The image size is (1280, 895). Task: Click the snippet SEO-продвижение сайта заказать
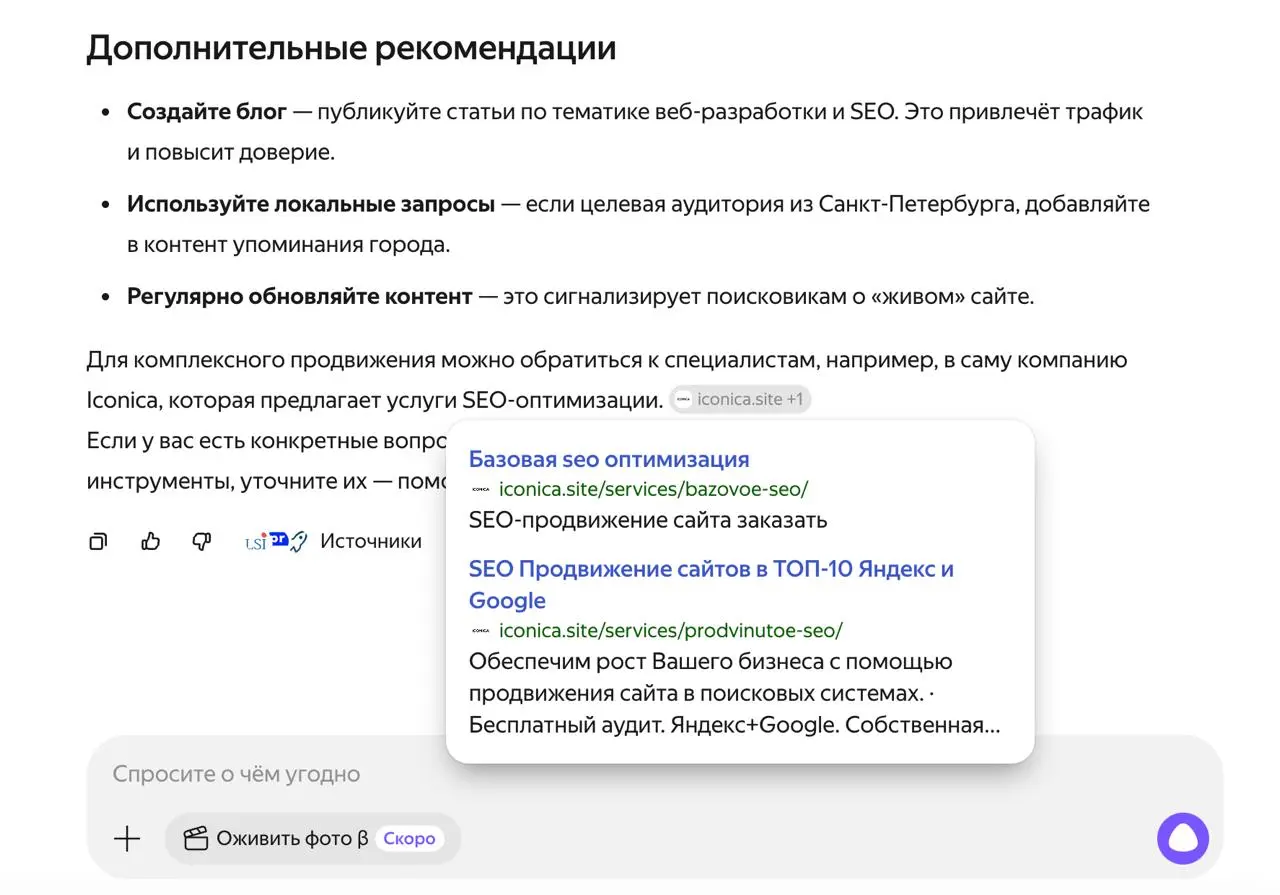648,521
